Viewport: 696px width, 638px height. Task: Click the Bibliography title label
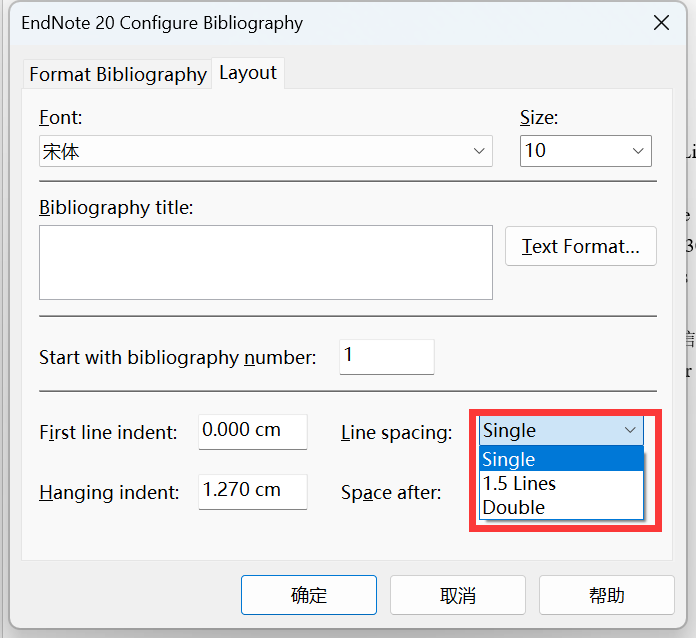coord(116,208)
